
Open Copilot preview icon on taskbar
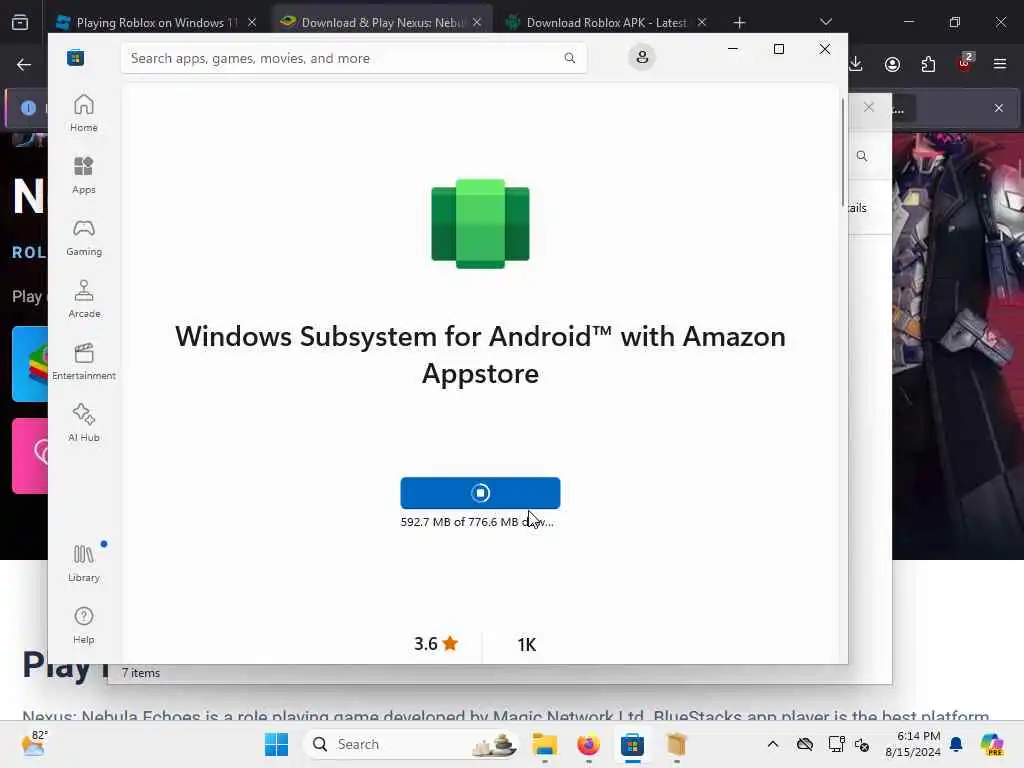click(992, 744)
